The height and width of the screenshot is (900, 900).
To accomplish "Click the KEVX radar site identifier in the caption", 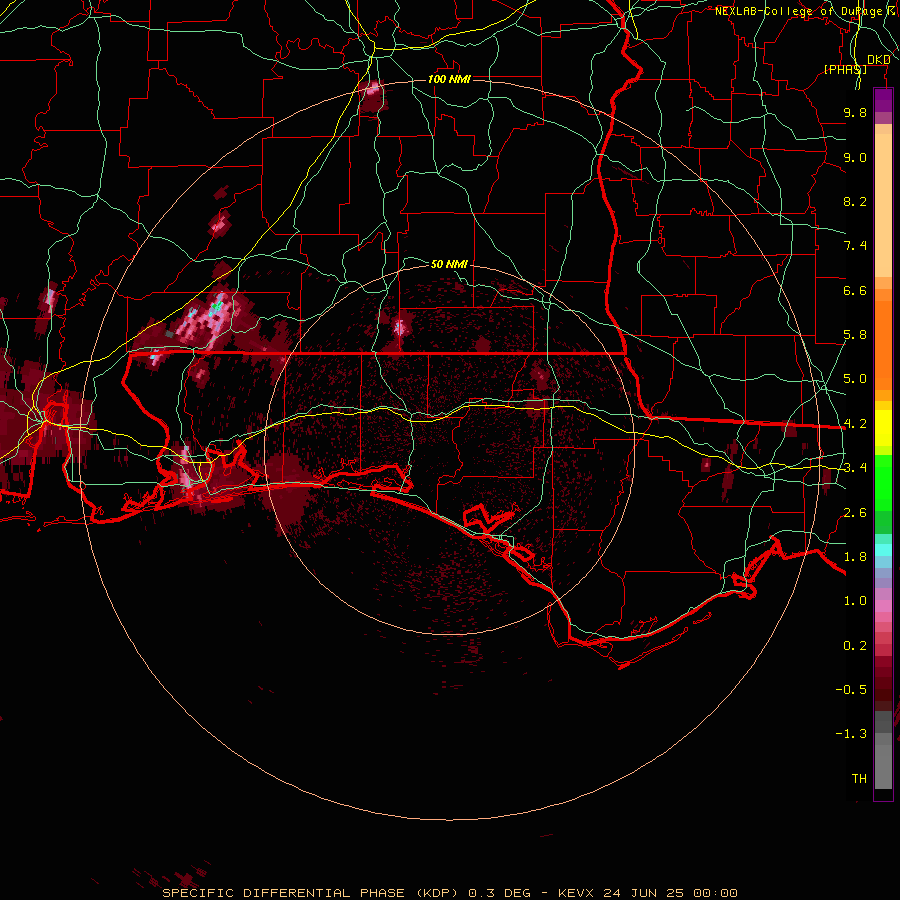I will point(577,893).
